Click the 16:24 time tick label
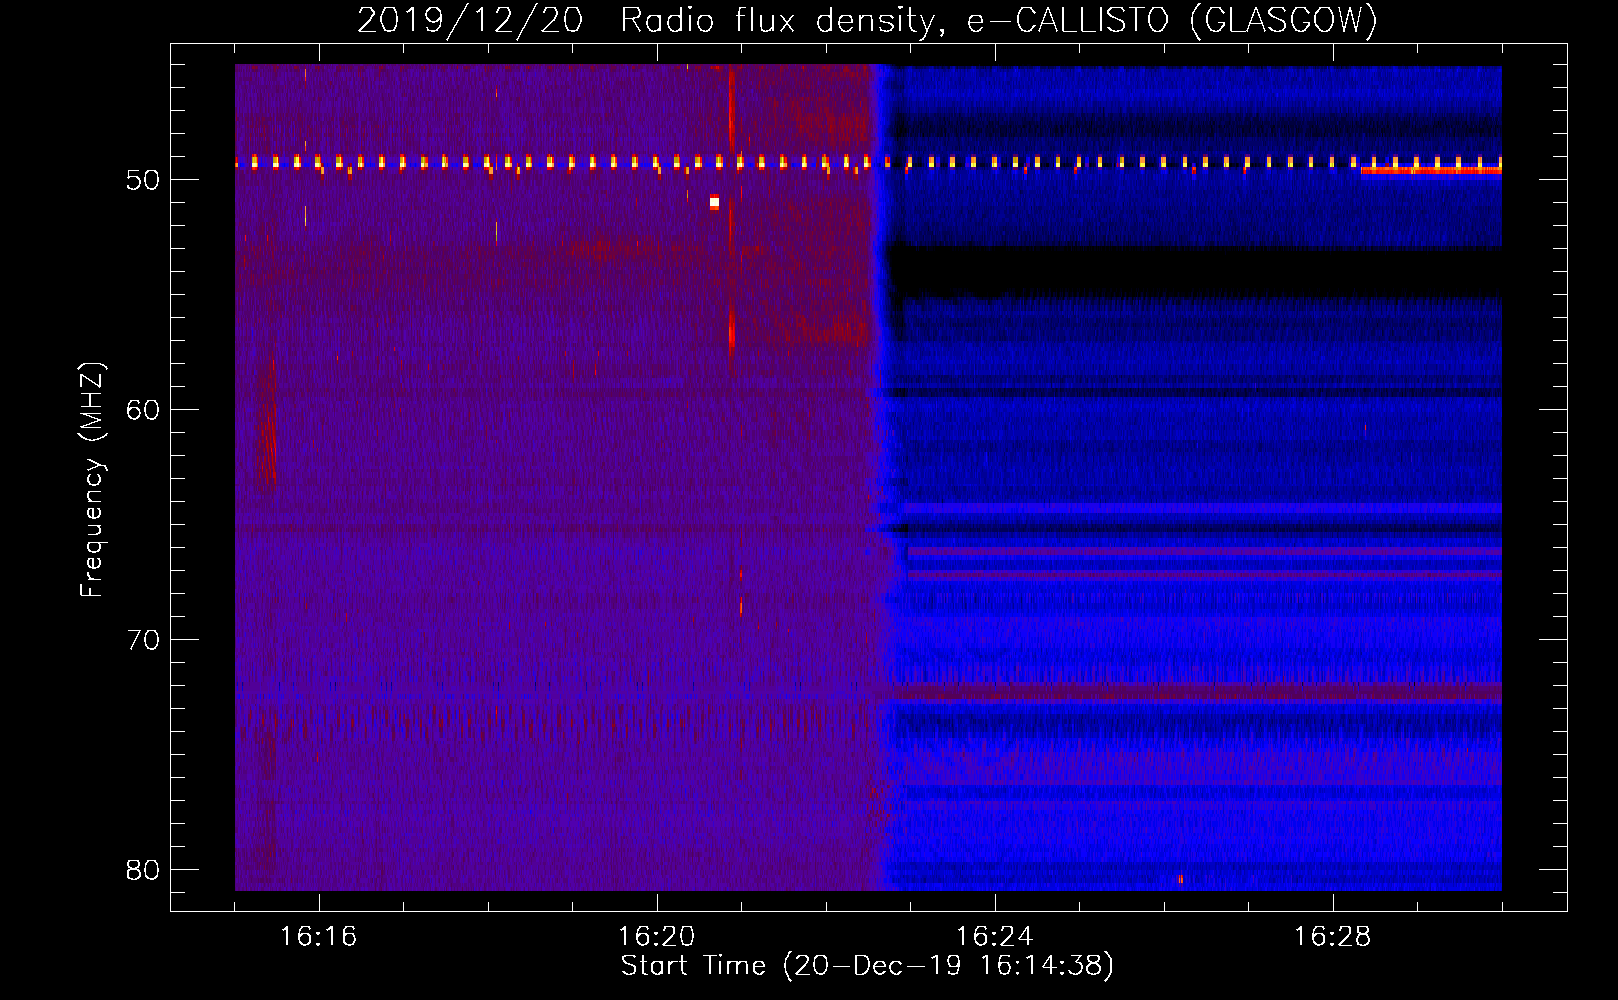The image size is (1618, 1000). (994, 937)
